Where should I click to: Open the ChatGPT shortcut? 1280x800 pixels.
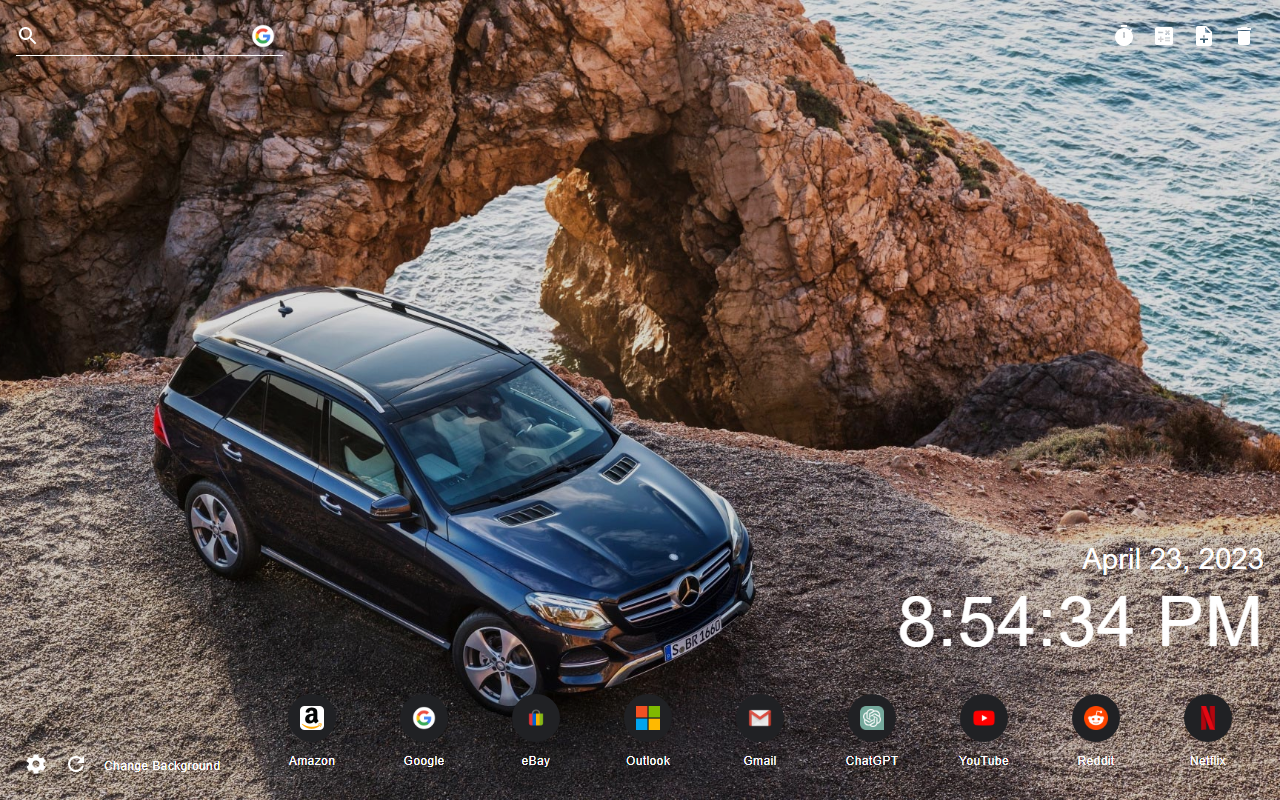[871, 717]
